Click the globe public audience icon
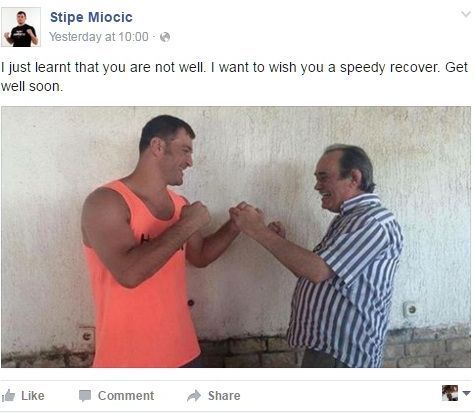This screenshot has height=413, width=475. (165, 37)
